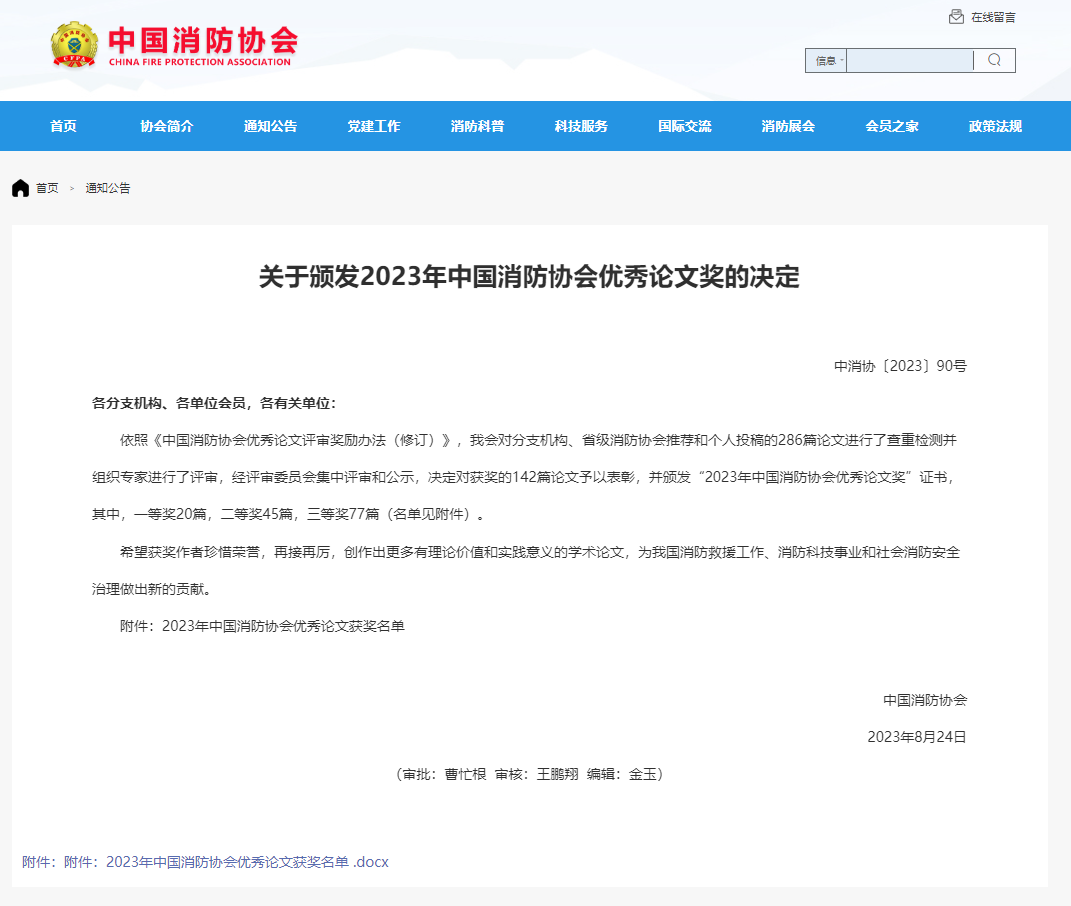Open 消防展会 menu item

(x=788, y=126)
